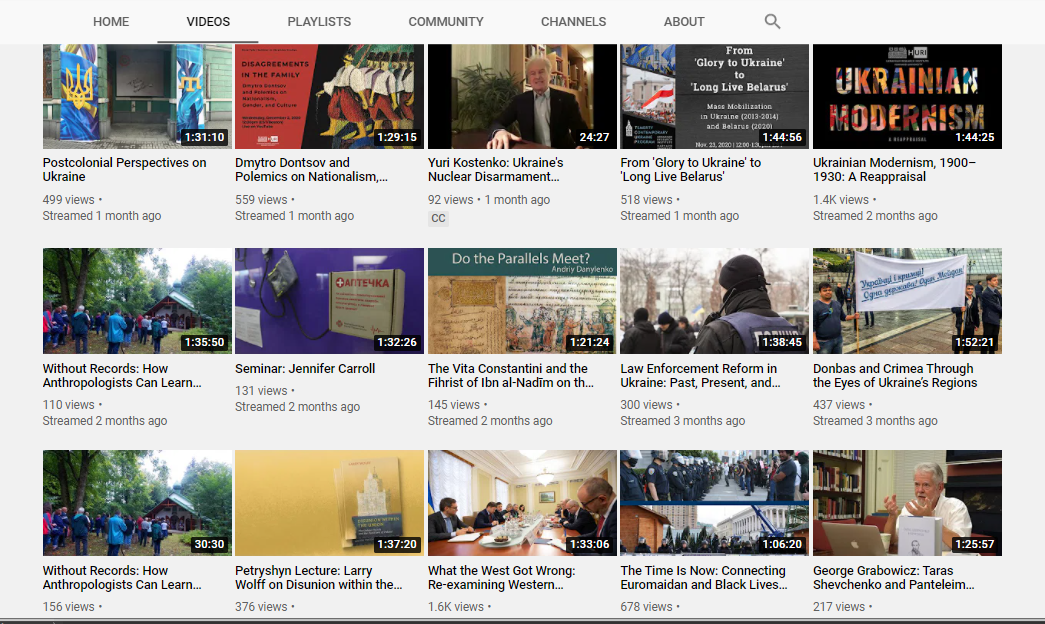
Task: Click the 24:27 duration badge
Action: pyautogui.click(x=594, y=137)
